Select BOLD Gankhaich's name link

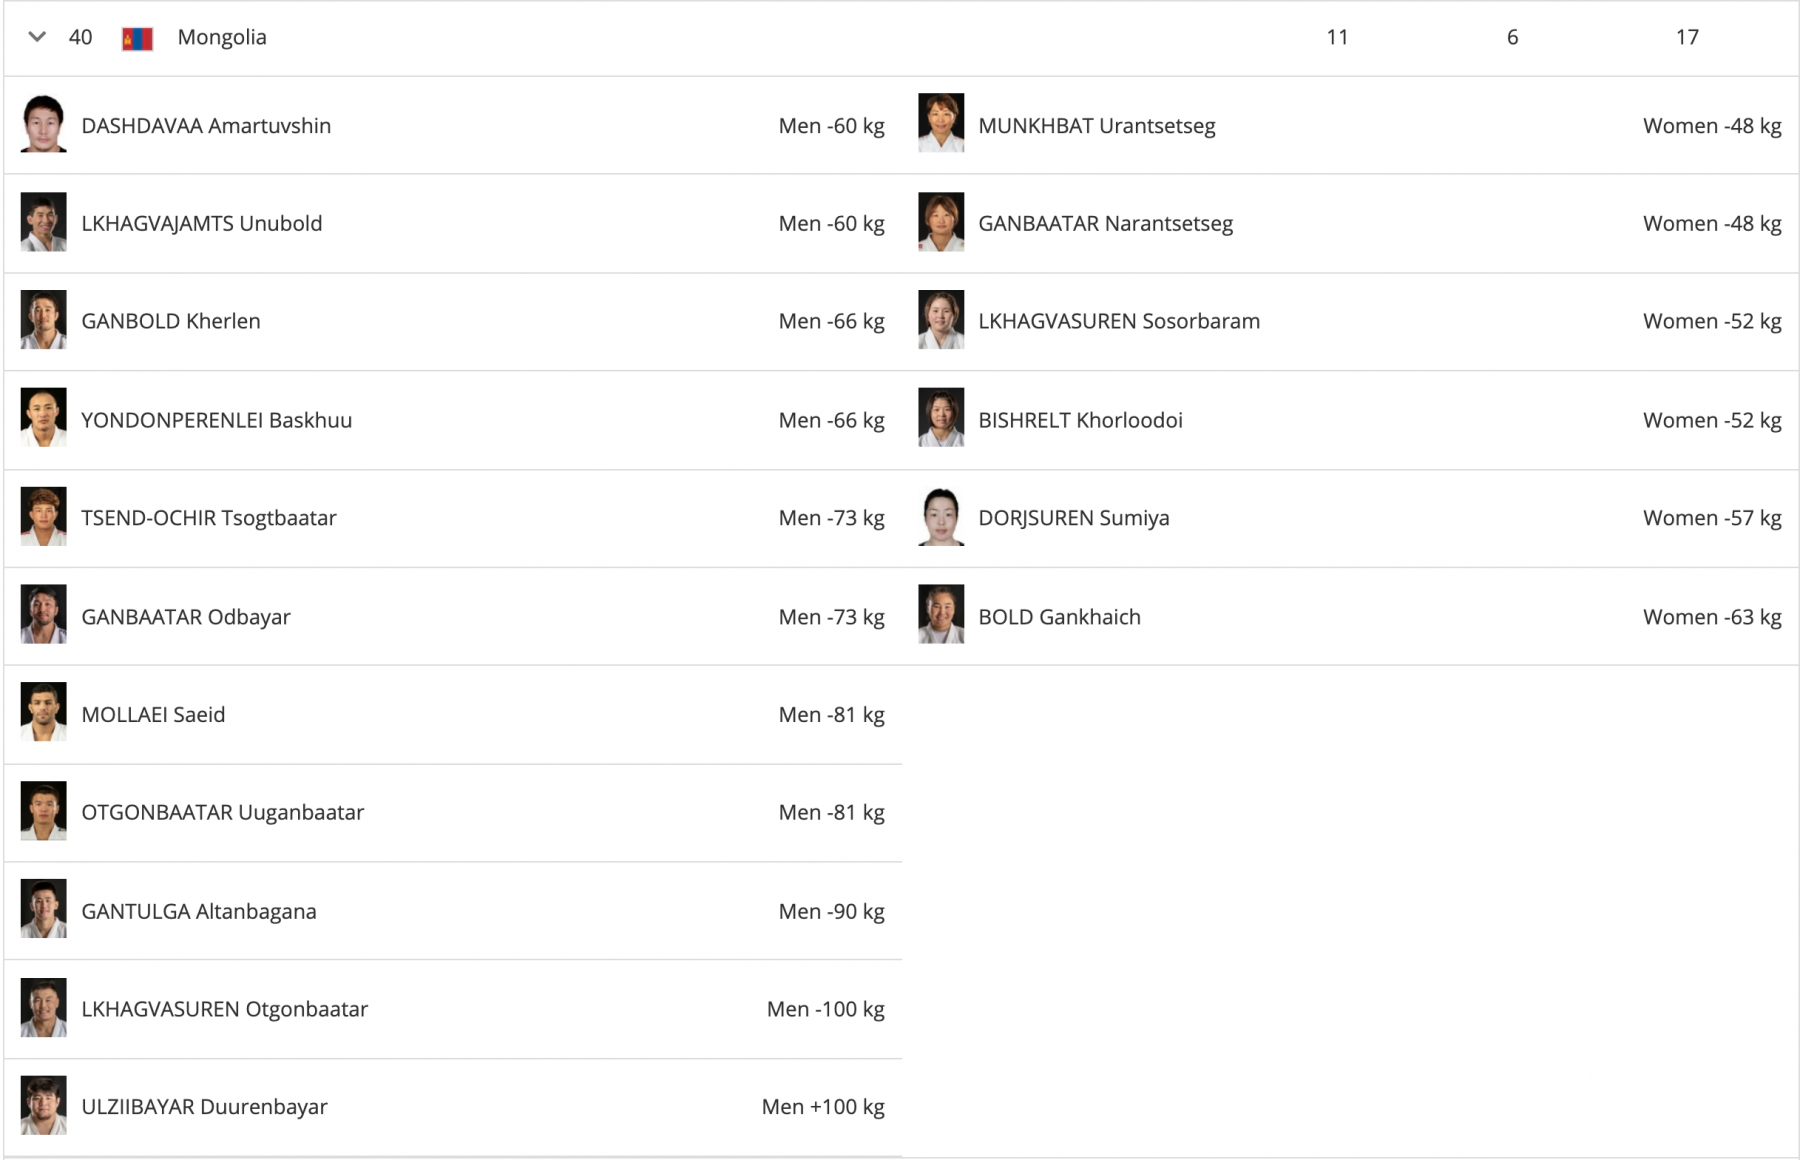click(x=1059, y=617)
